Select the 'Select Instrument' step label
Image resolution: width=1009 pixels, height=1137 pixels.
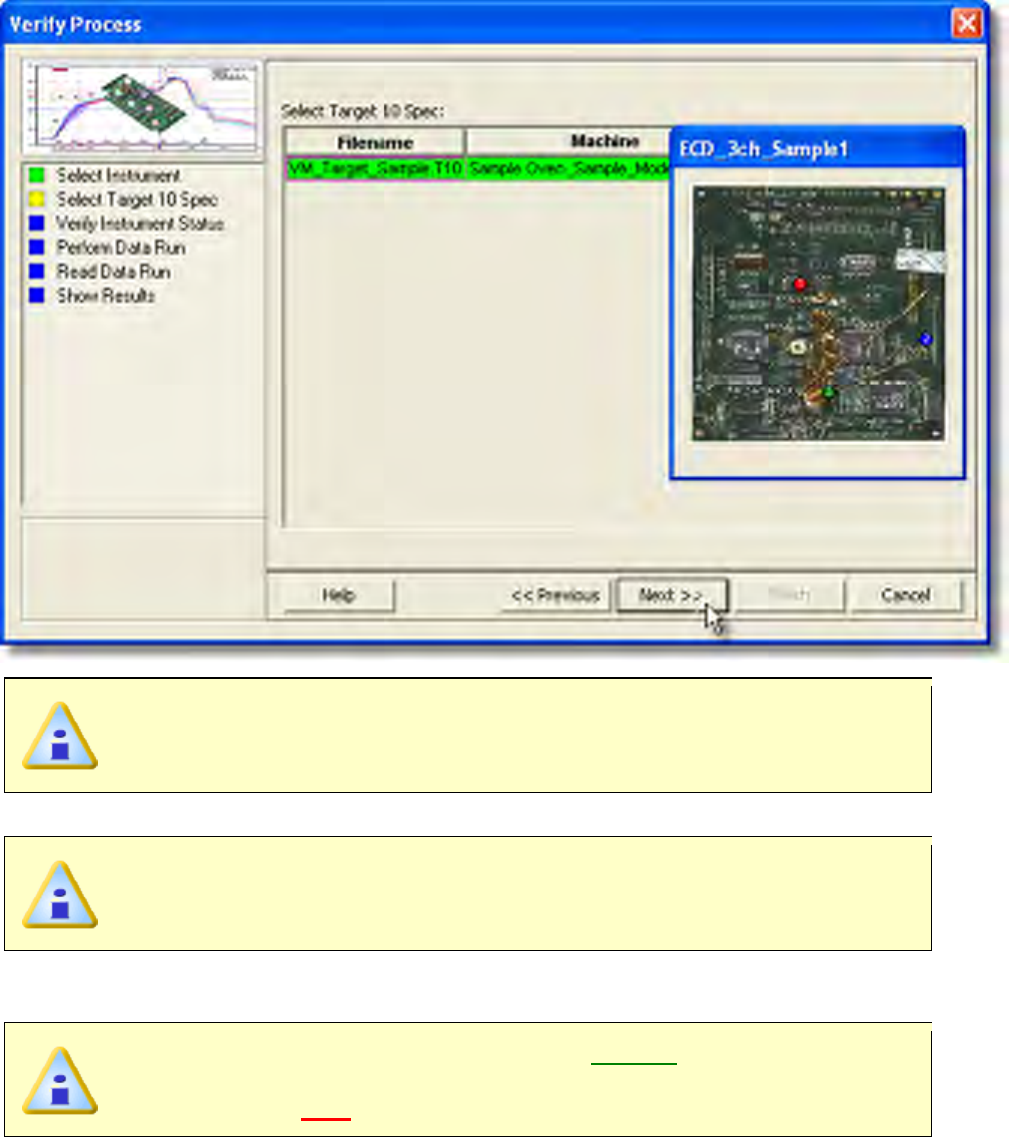tap(118, 175)
